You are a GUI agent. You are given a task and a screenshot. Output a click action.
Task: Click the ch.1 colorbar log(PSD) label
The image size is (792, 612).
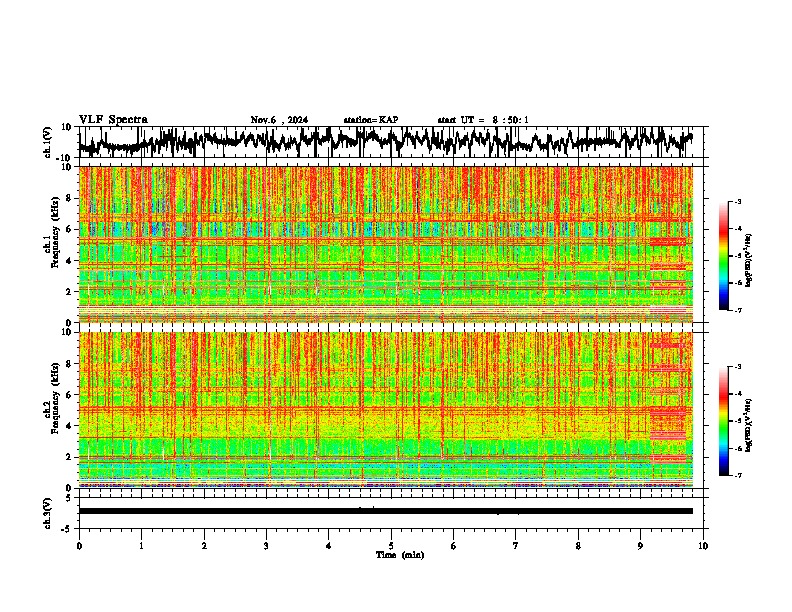point(749,261)
